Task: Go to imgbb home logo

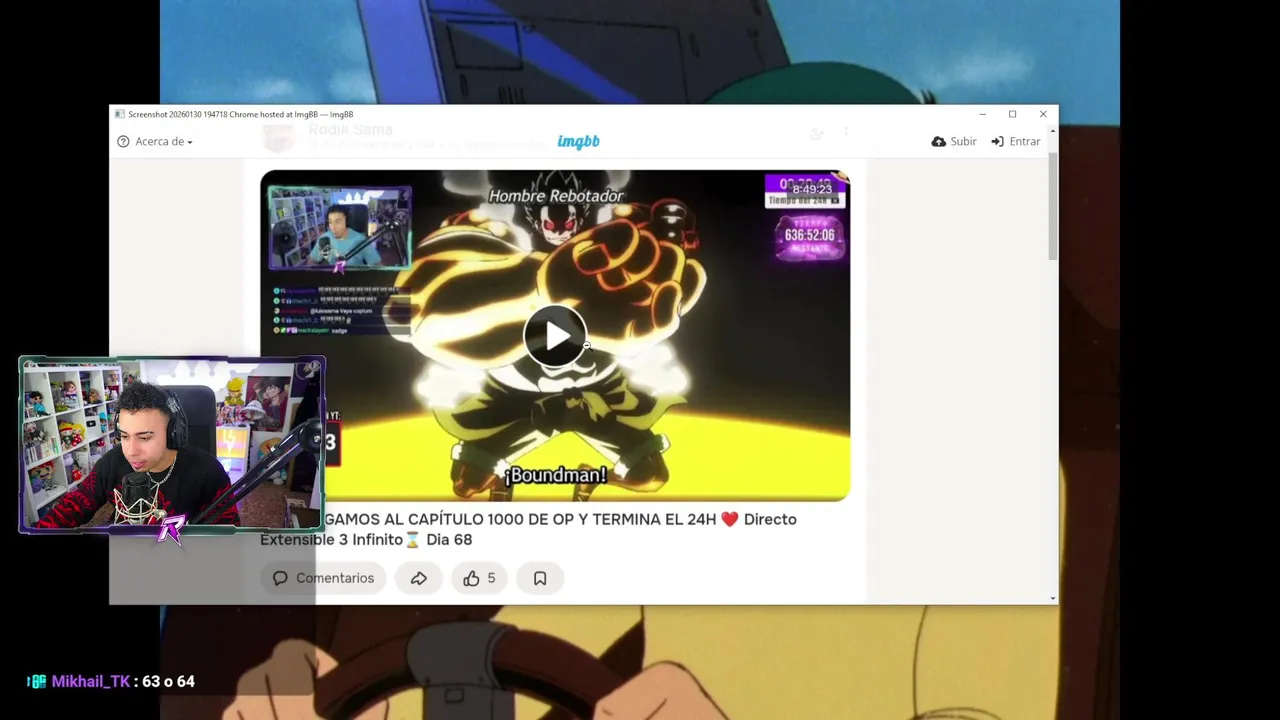Action: click(578, 142)
